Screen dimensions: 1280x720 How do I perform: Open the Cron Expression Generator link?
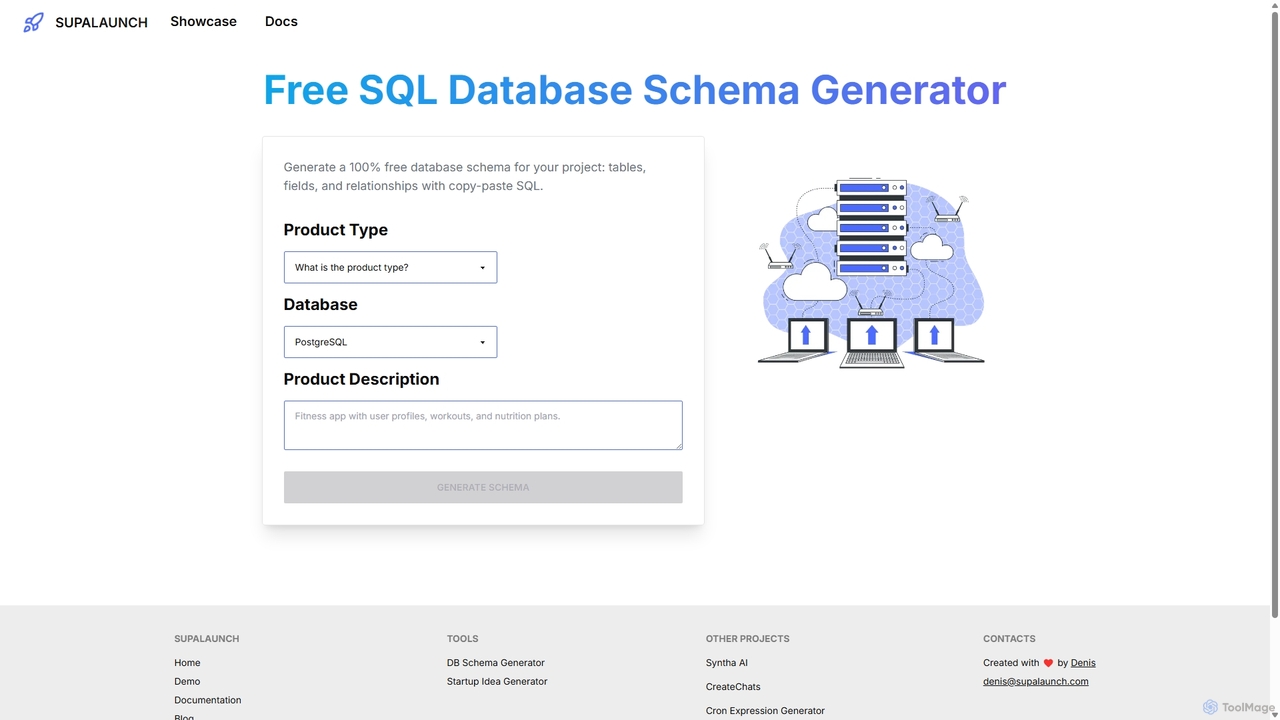[765, 711]
